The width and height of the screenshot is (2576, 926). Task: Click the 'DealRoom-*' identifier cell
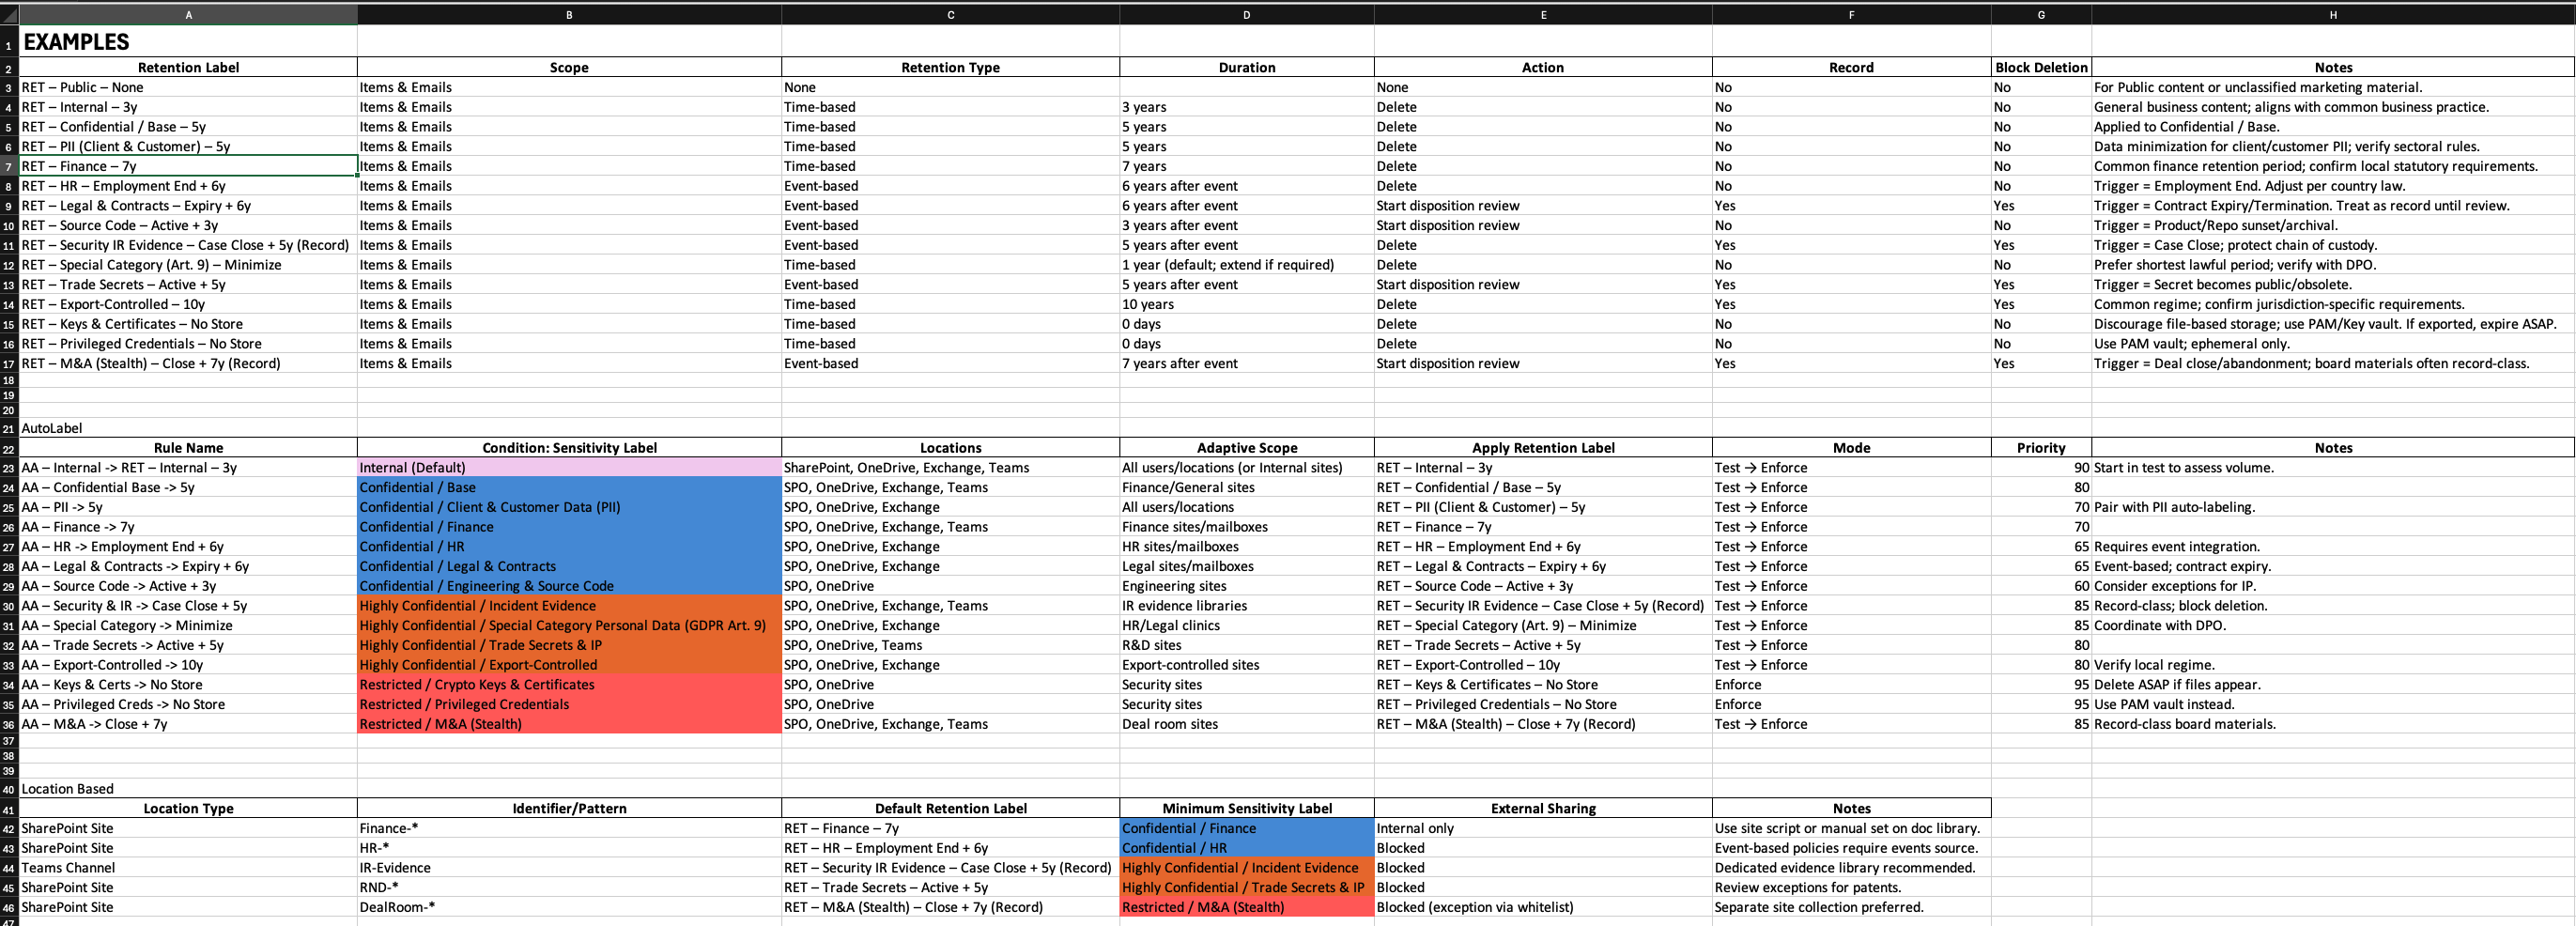(569, 907)
